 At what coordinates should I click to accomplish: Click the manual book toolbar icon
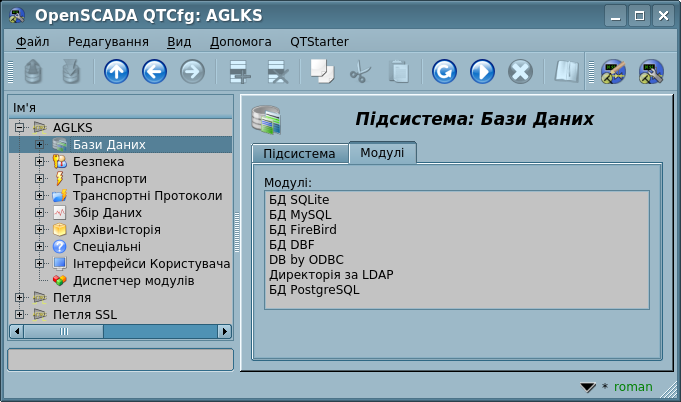pyautogui.click(x=567, y=72)
